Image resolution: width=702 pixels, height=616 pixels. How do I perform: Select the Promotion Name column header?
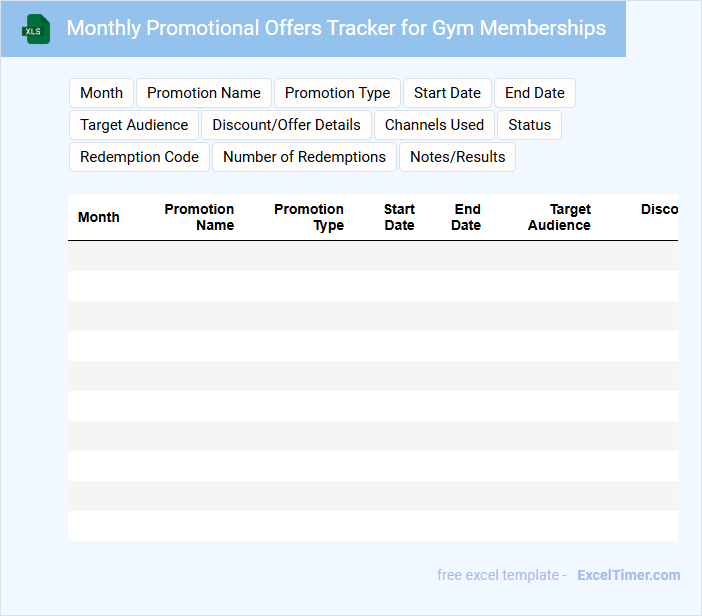click(199, 217)
